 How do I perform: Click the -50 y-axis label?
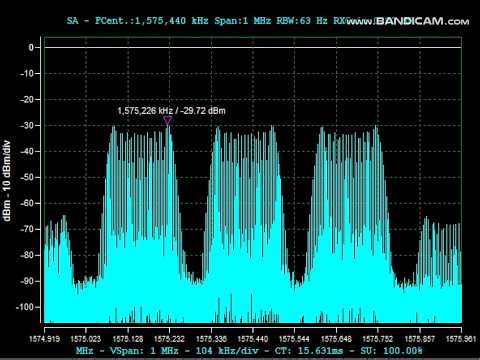tap(27, 177)
